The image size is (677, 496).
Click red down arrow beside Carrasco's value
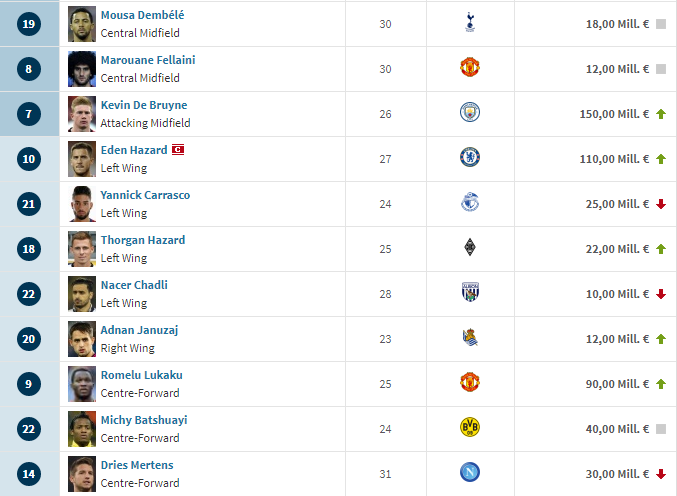(x=661, y=204)
